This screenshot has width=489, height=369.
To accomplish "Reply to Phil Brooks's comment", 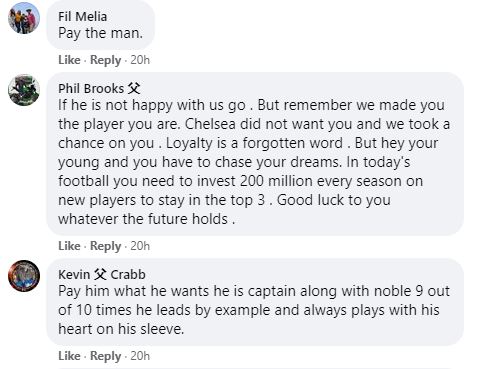I will [105, 246].
